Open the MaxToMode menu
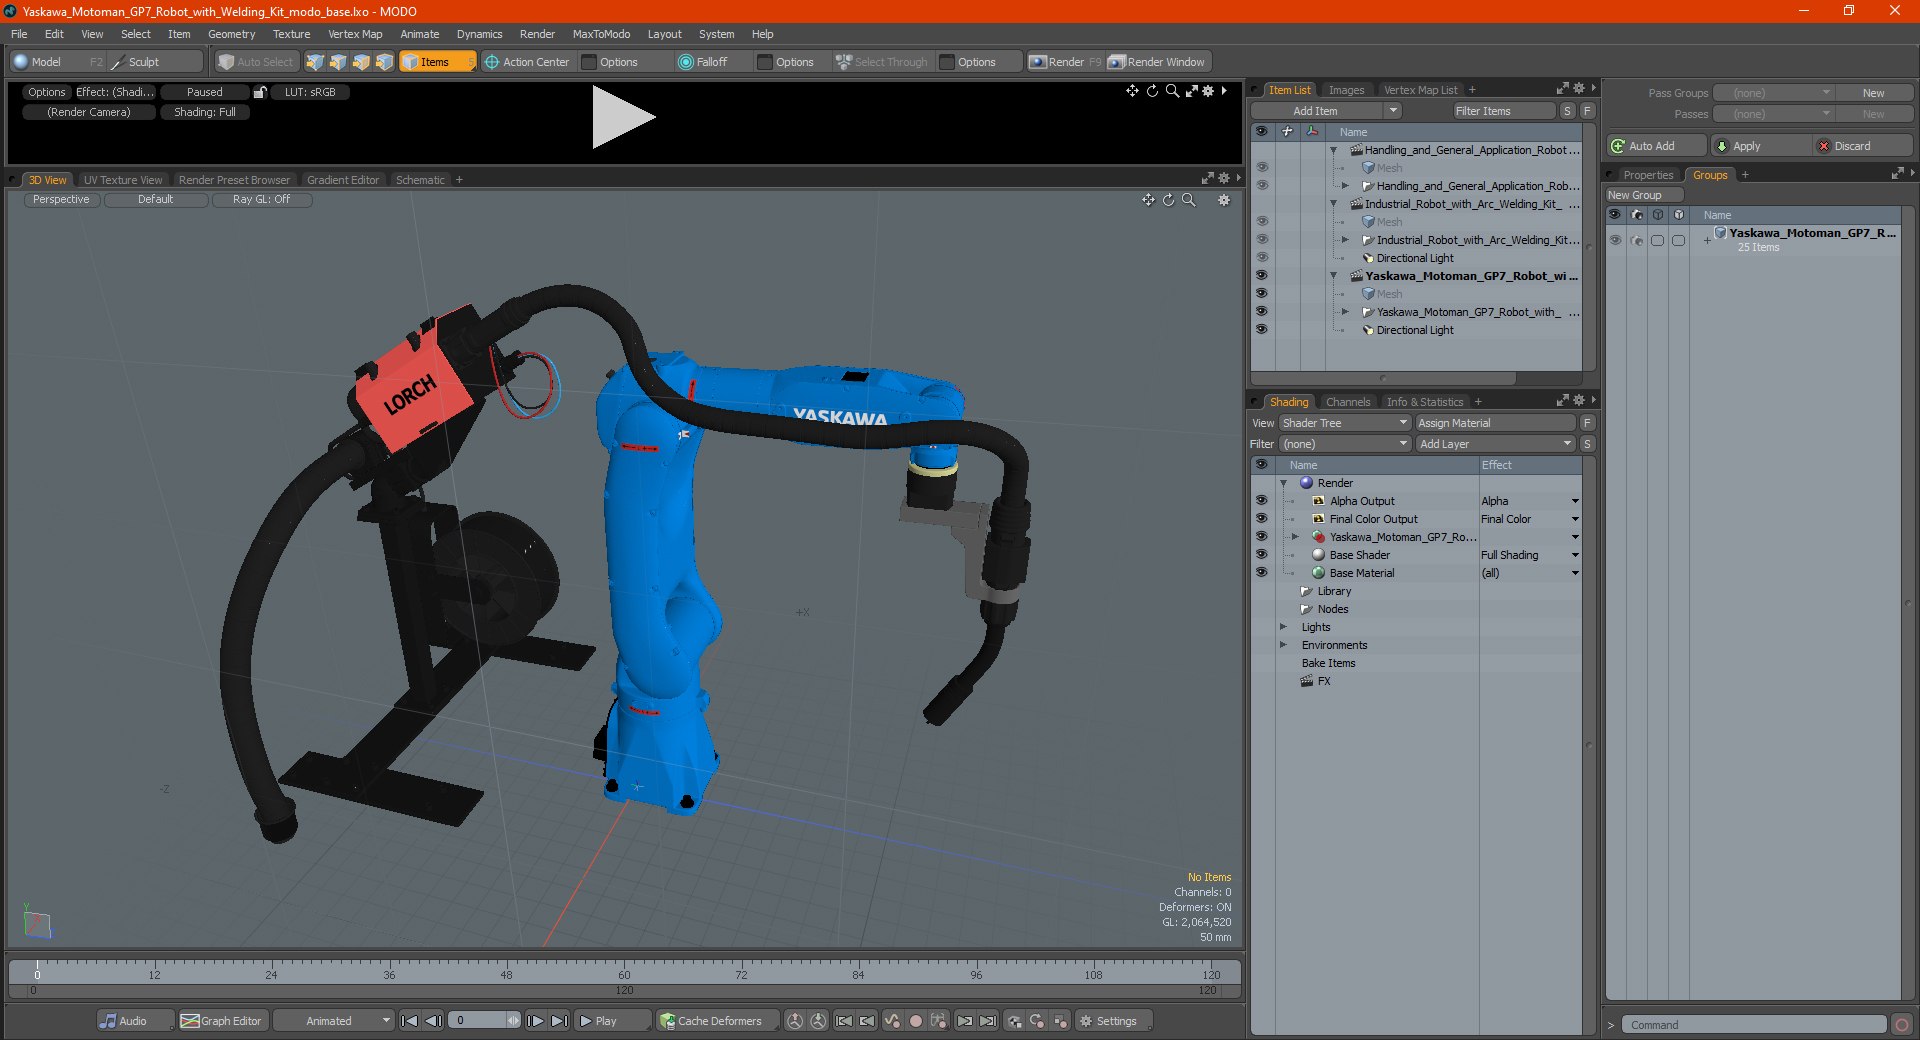The width and height of the screenshot is (1920, 1040). pos(601,34)
